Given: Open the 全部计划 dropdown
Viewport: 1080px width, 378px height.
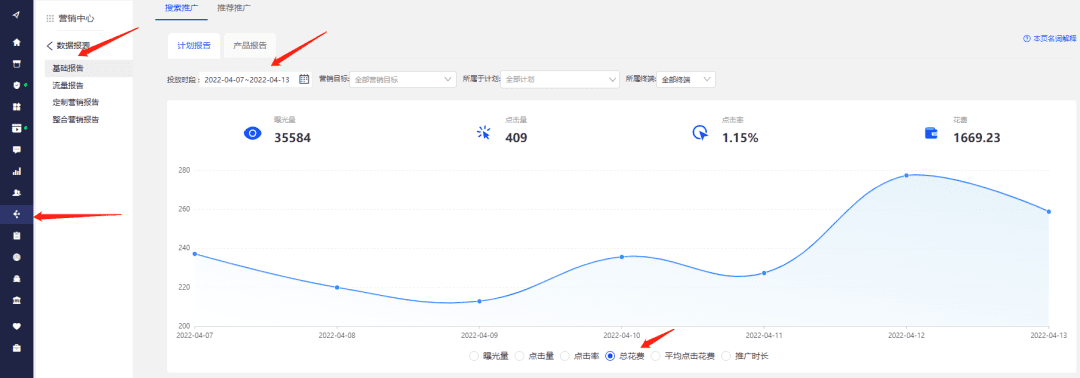Looking at the screenshot, I should point(560,79).
